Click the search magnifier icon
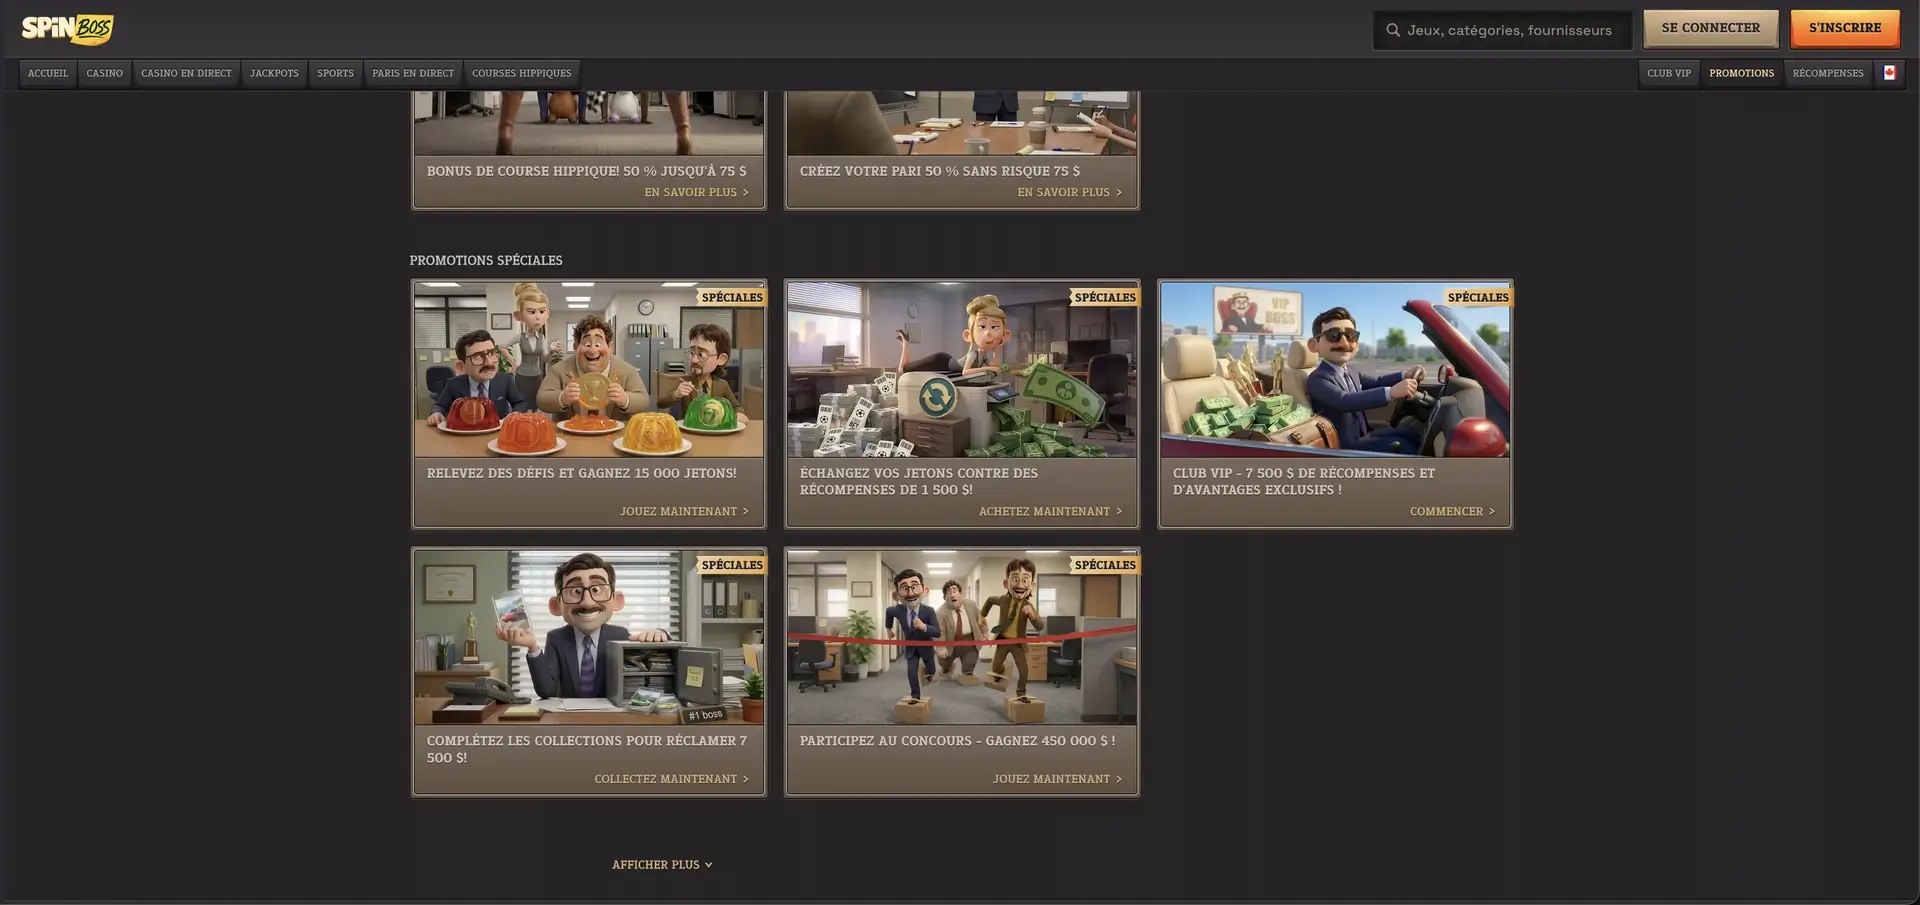Image resolution: width=1920 pixels, height=905 pixels. pyautogui.click(x=1392, y=30)
